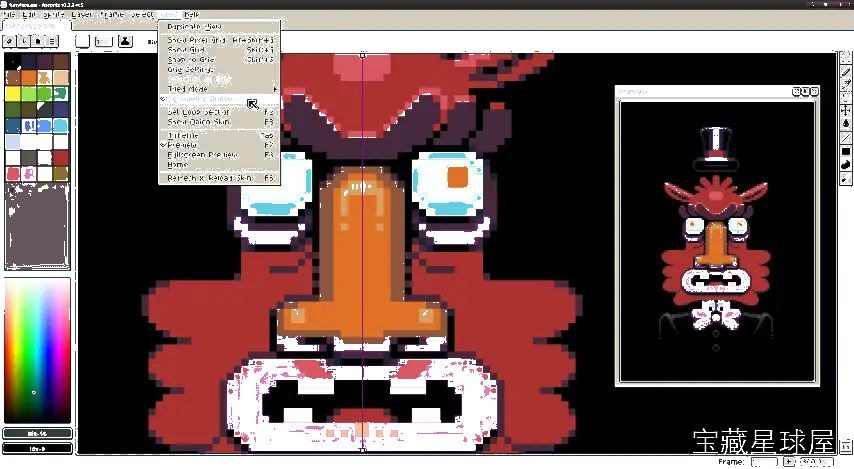Image resolution: width=854 pixels, height=469 pixels.
Task: Select the Eraser tool in right toolbar
Action: point(846,98)
